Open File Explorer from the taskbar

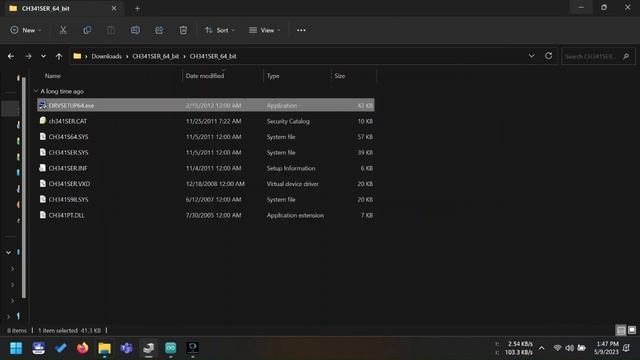pos(104,348)
